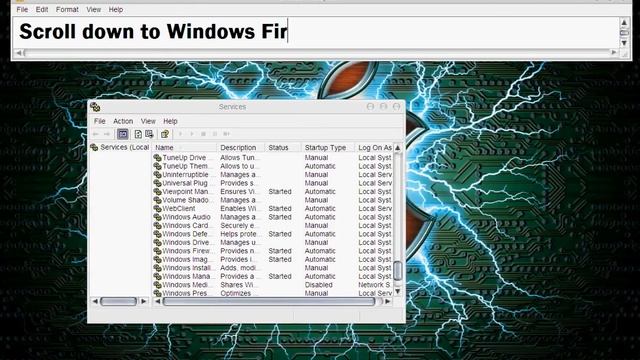Screen dimensions: 640x360
Task: Select the 'Universal Plug' service name
Action: [x=185, y=183]
